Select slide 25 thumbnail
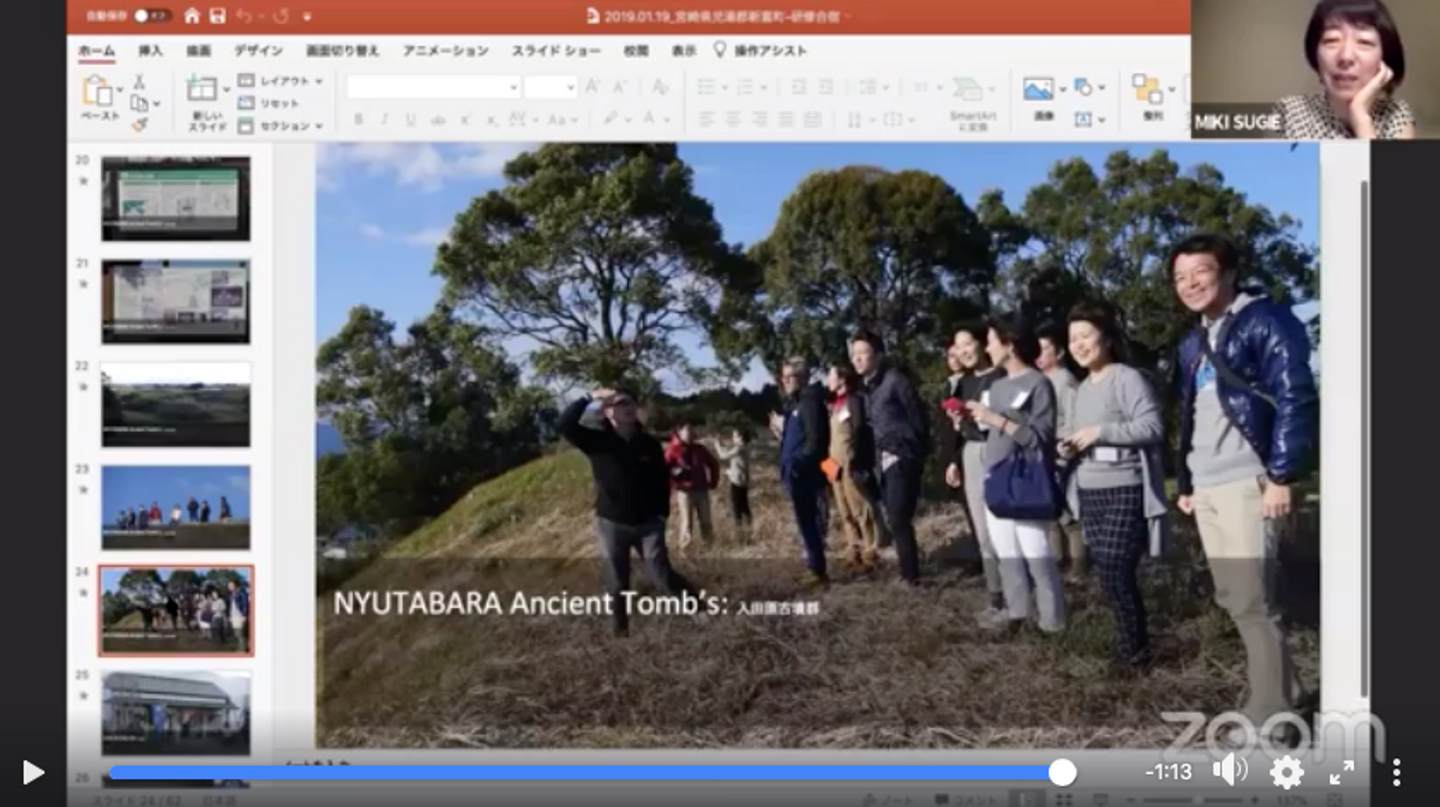1440x807 pixels. coord(176,713)
